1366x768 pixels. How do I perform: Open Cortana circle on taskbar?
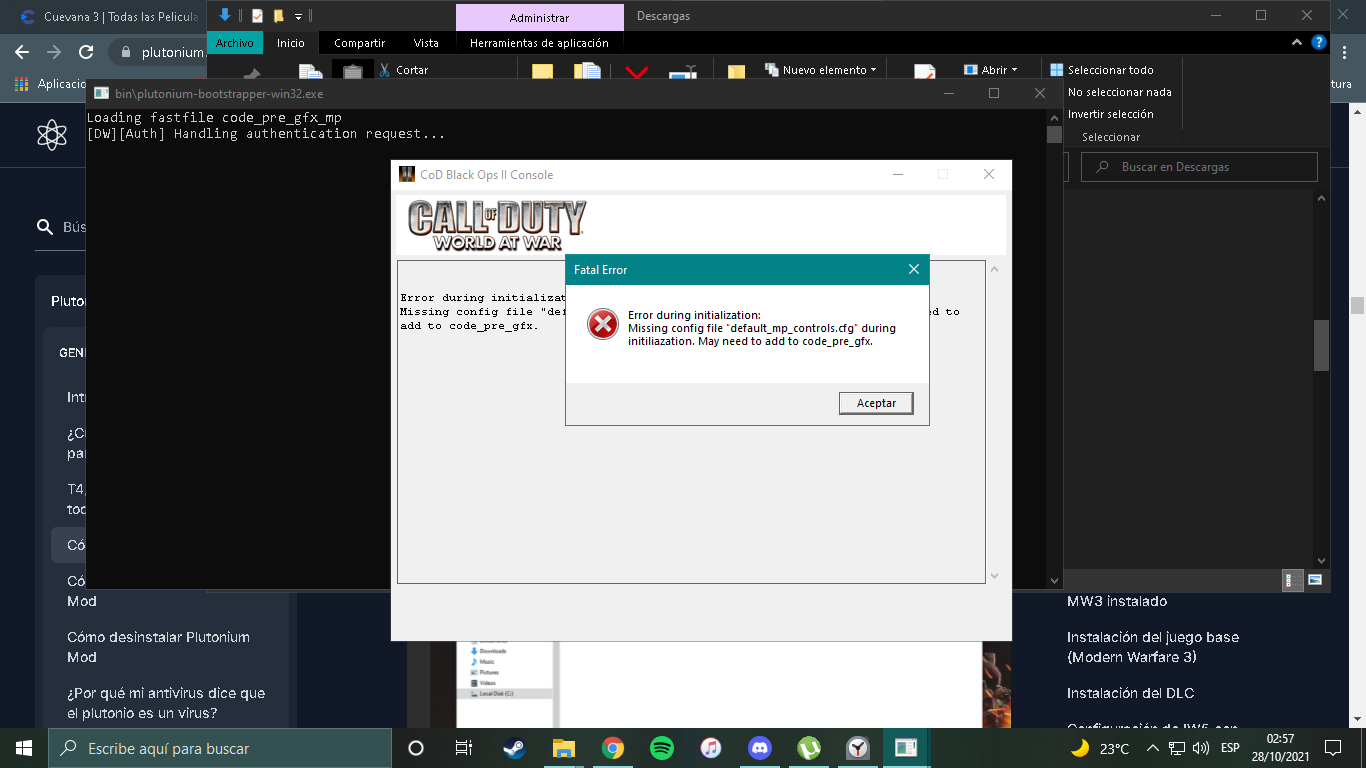[416, 748]
